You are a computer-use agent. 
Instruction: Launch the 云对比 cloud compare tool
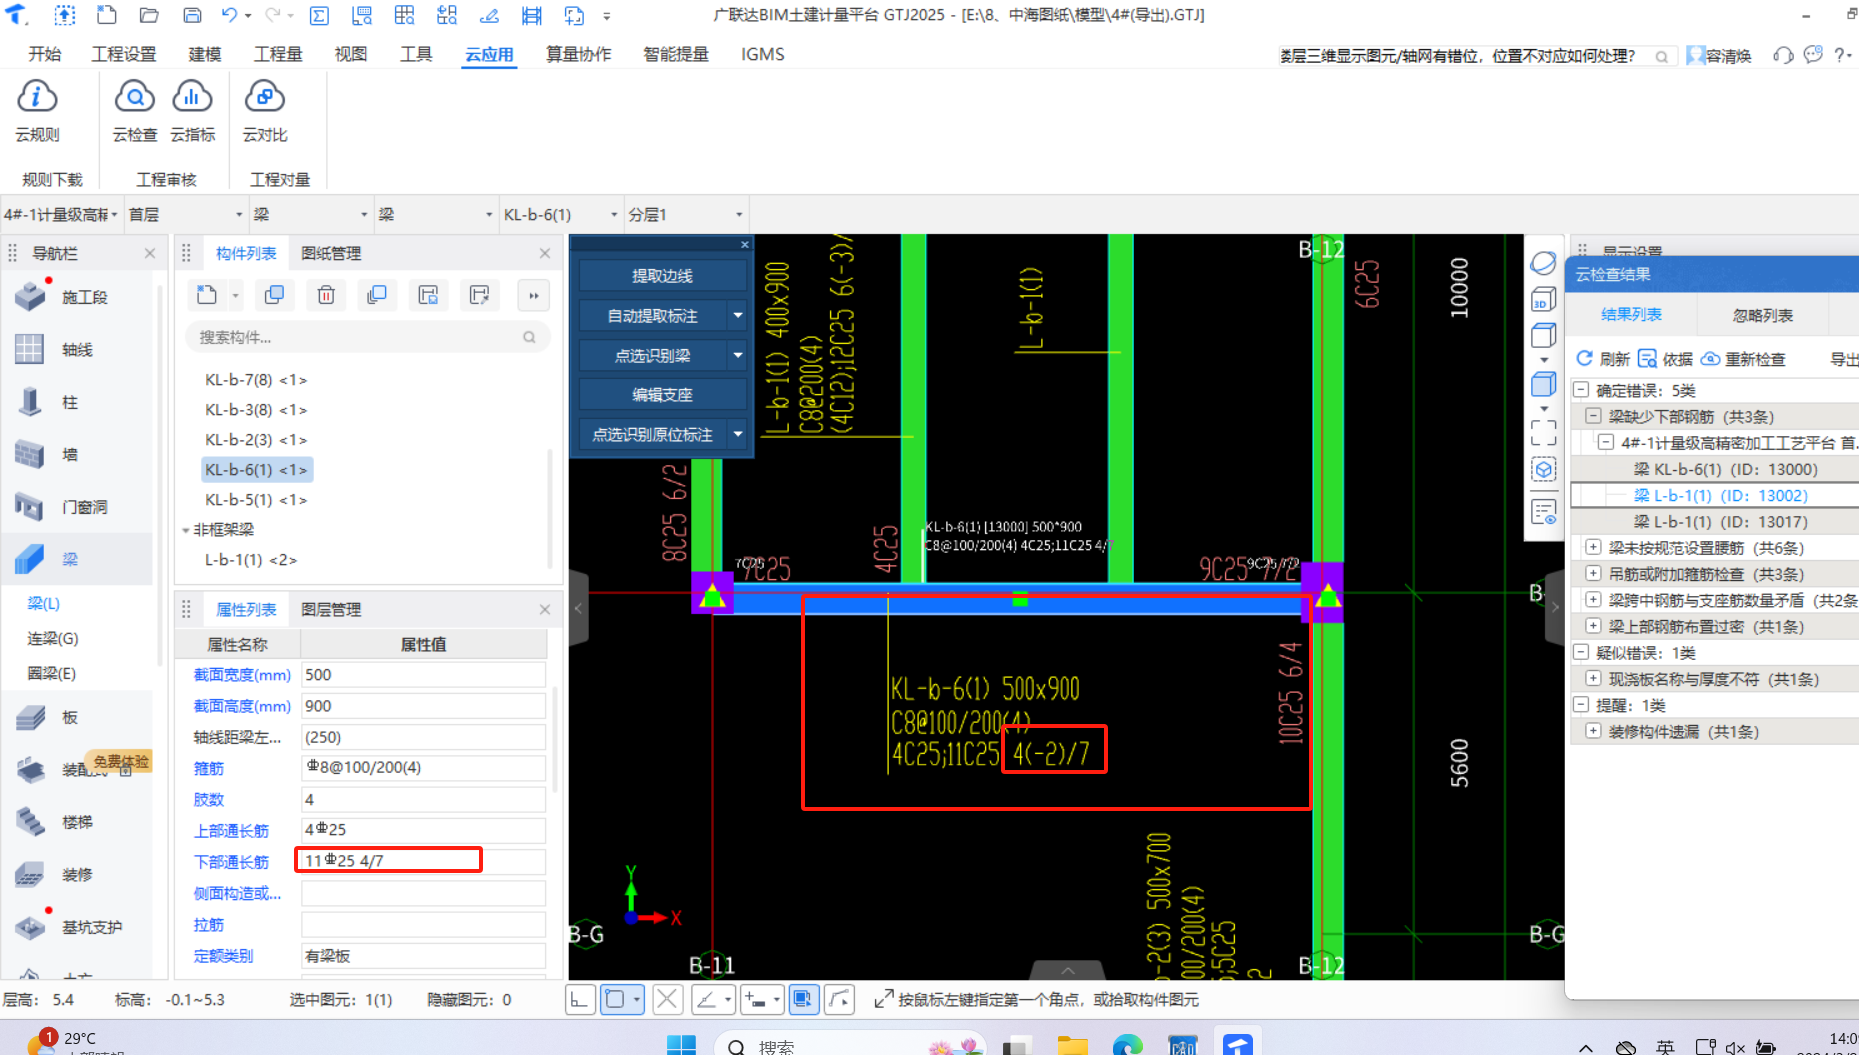point(264,111)
